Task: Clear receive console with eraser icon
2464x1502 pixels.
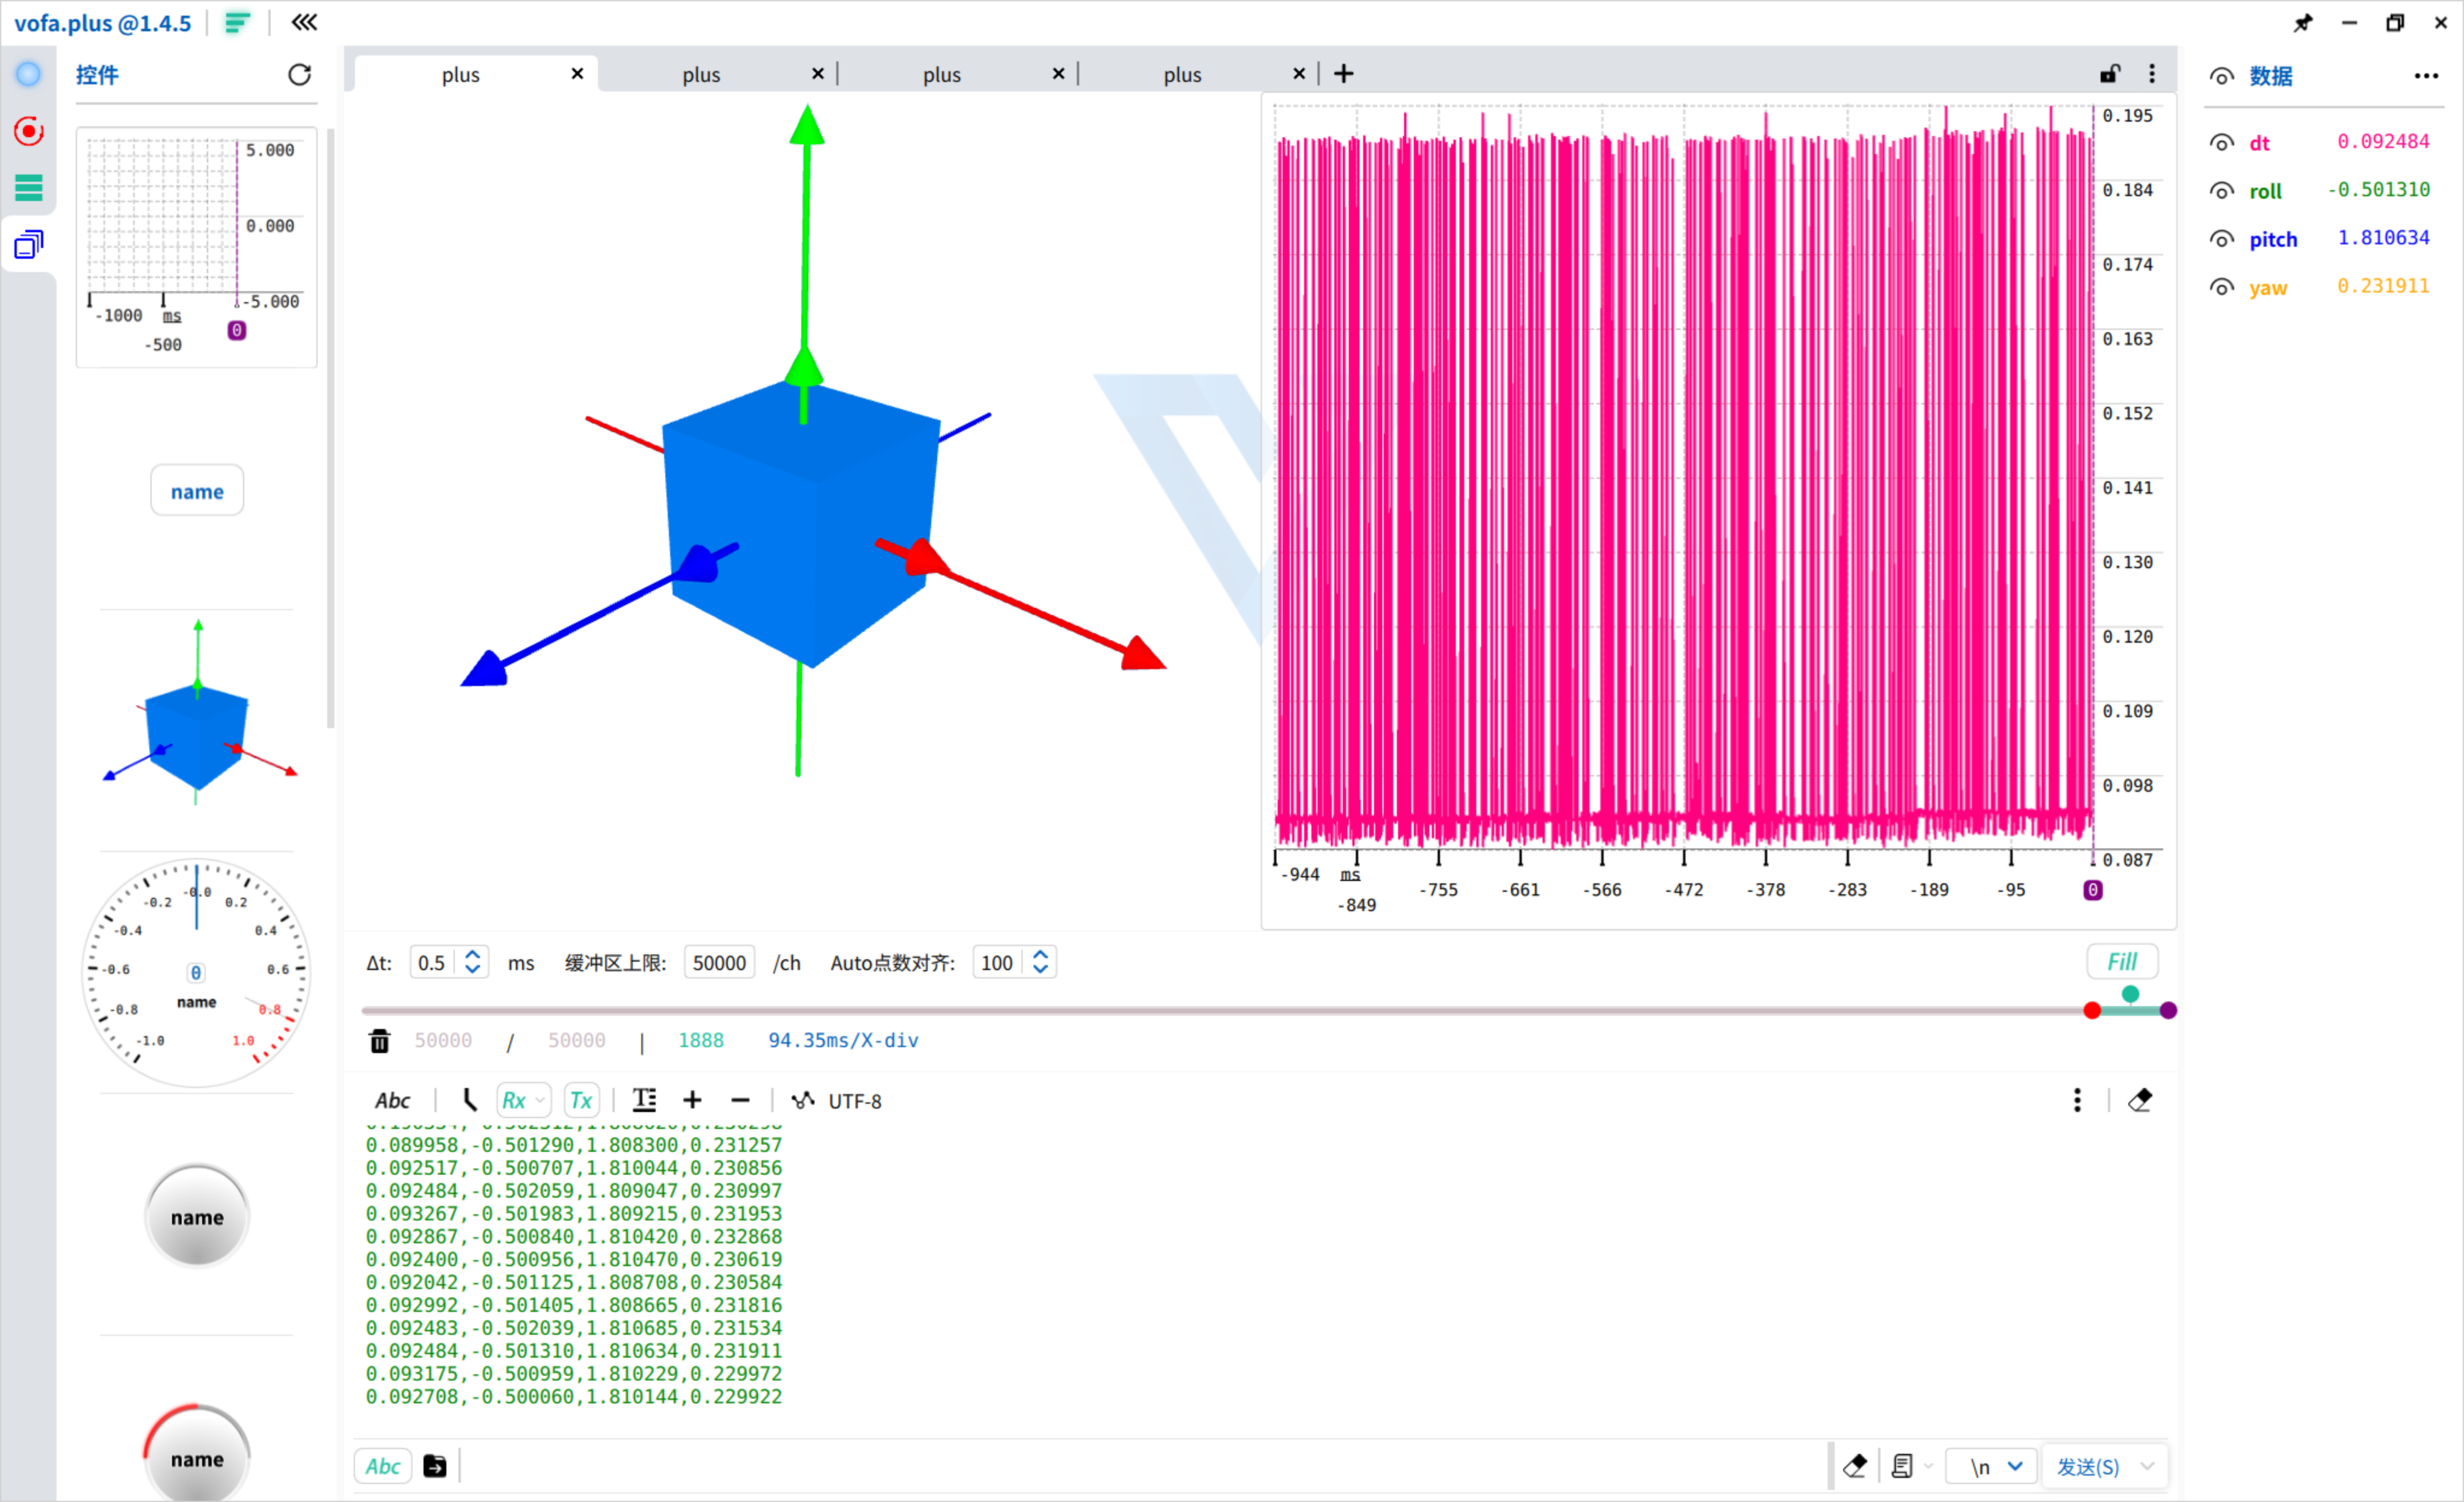Action: click(2140, 1101)
